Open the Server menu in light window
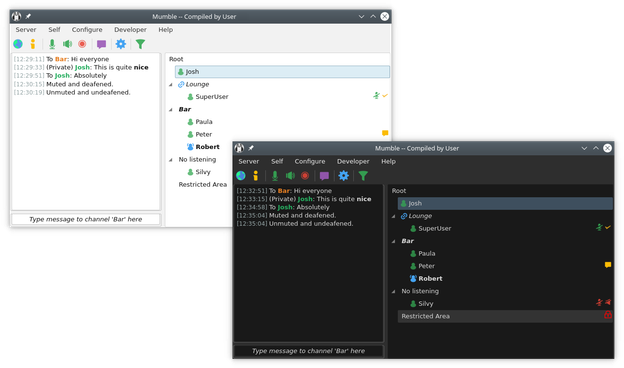This screenshot has width=624, height=368. pos(26,30)
